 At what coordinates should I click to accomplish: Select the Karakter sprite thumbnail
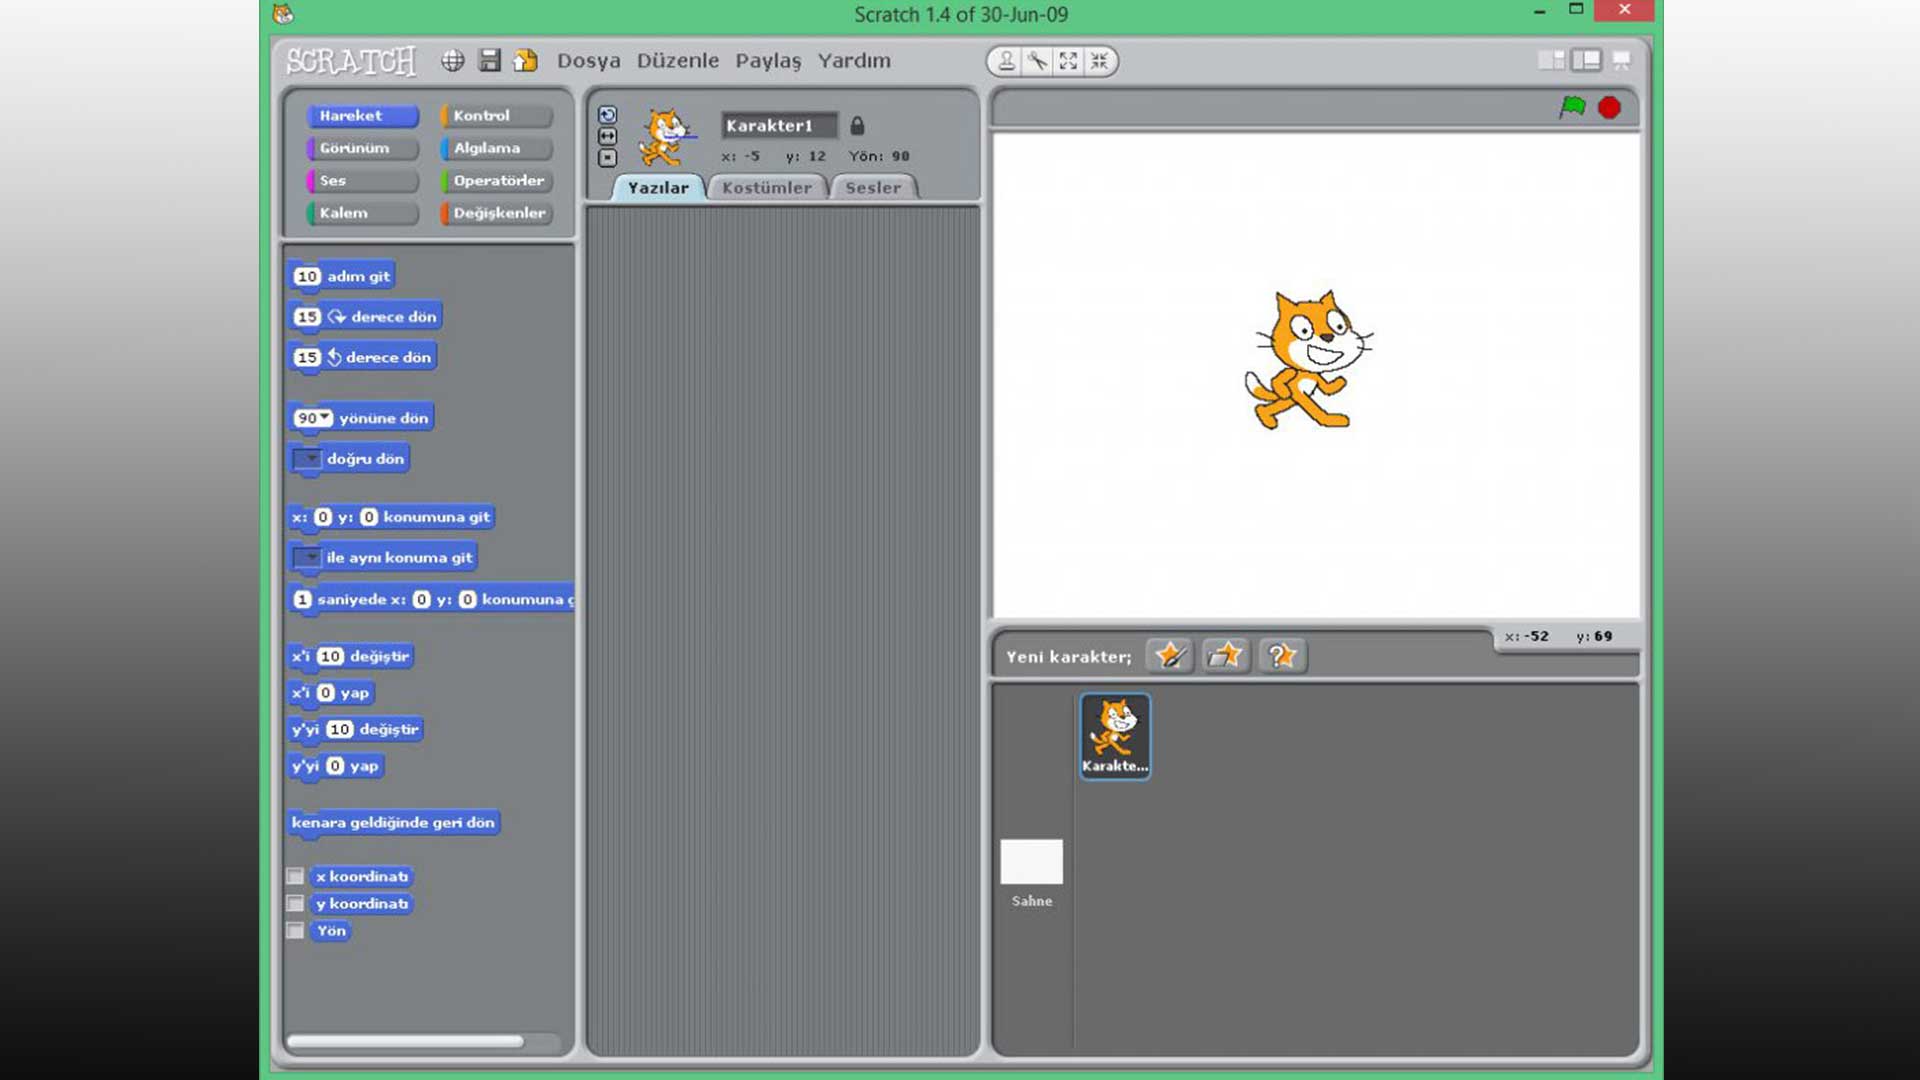click(1115, 736)
